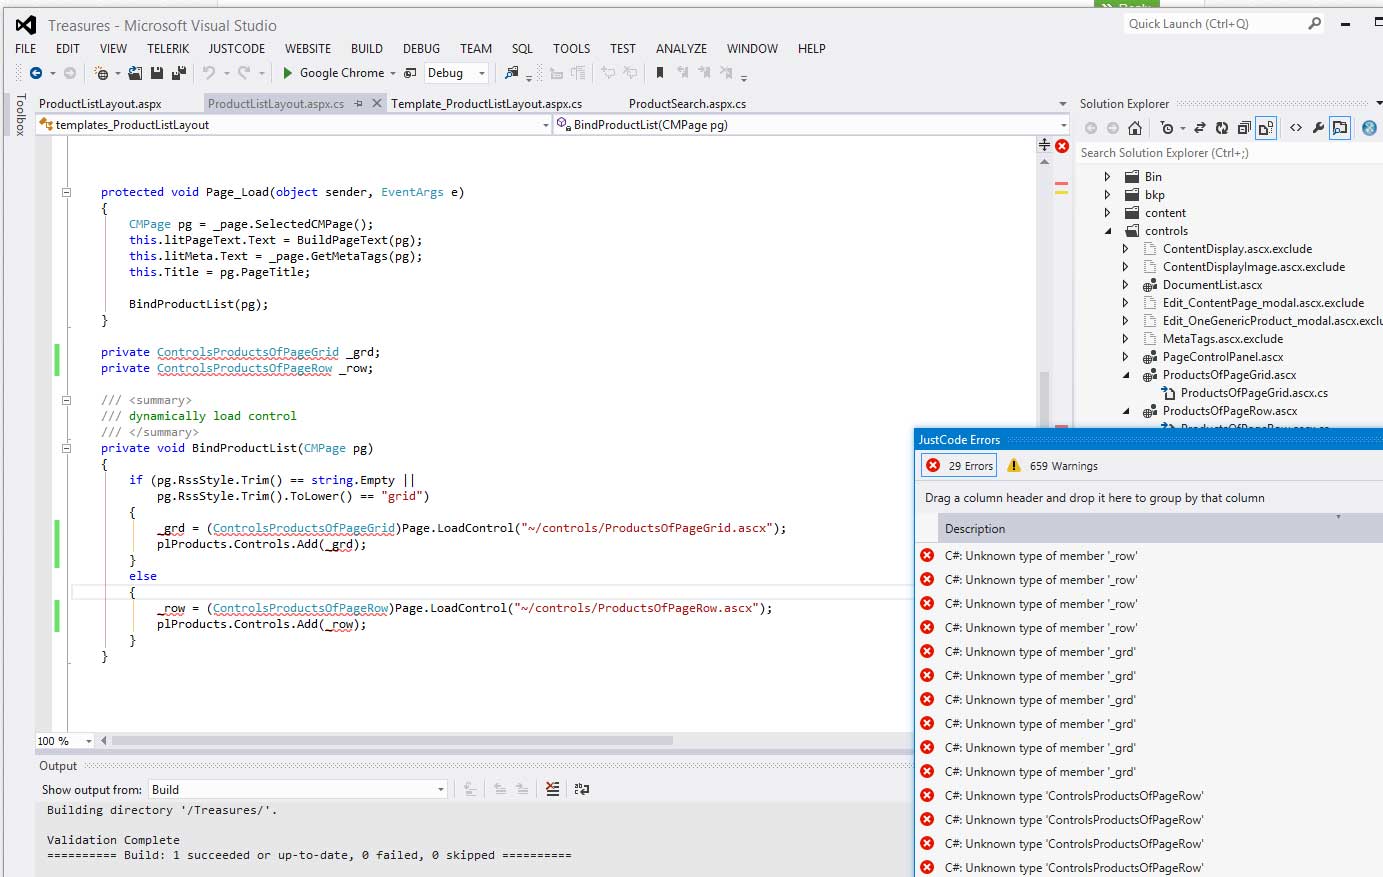Open the BUILD menu

(366, 48)
